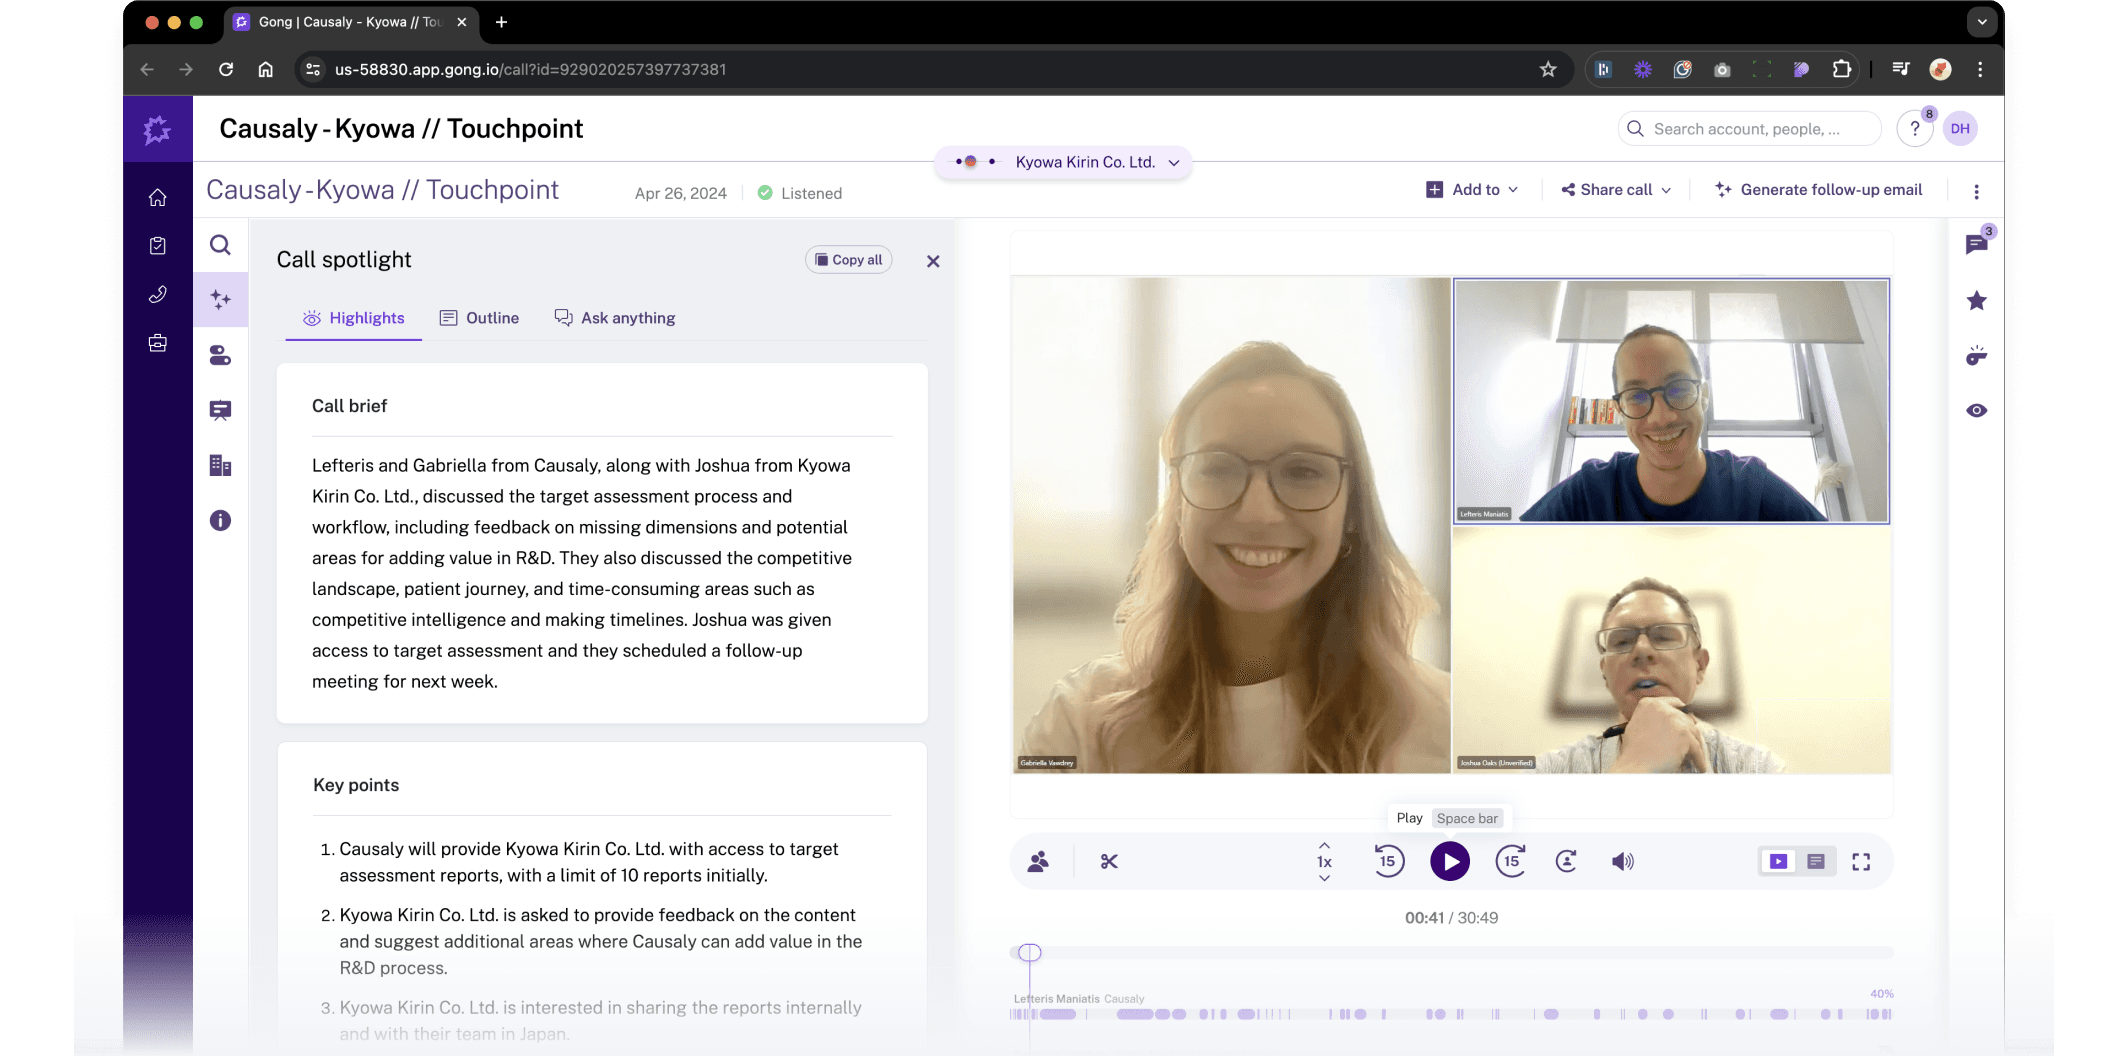2128x1056 pixels.
Task: Switch playback view to transcript mode
Action: click(x=1815, y=861)
